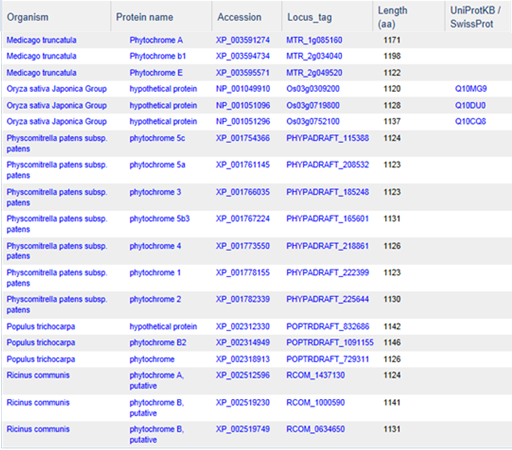Open locus tag MTR_2g049520
This screenshot has height=450, width=512.
(x=314, y=73)
